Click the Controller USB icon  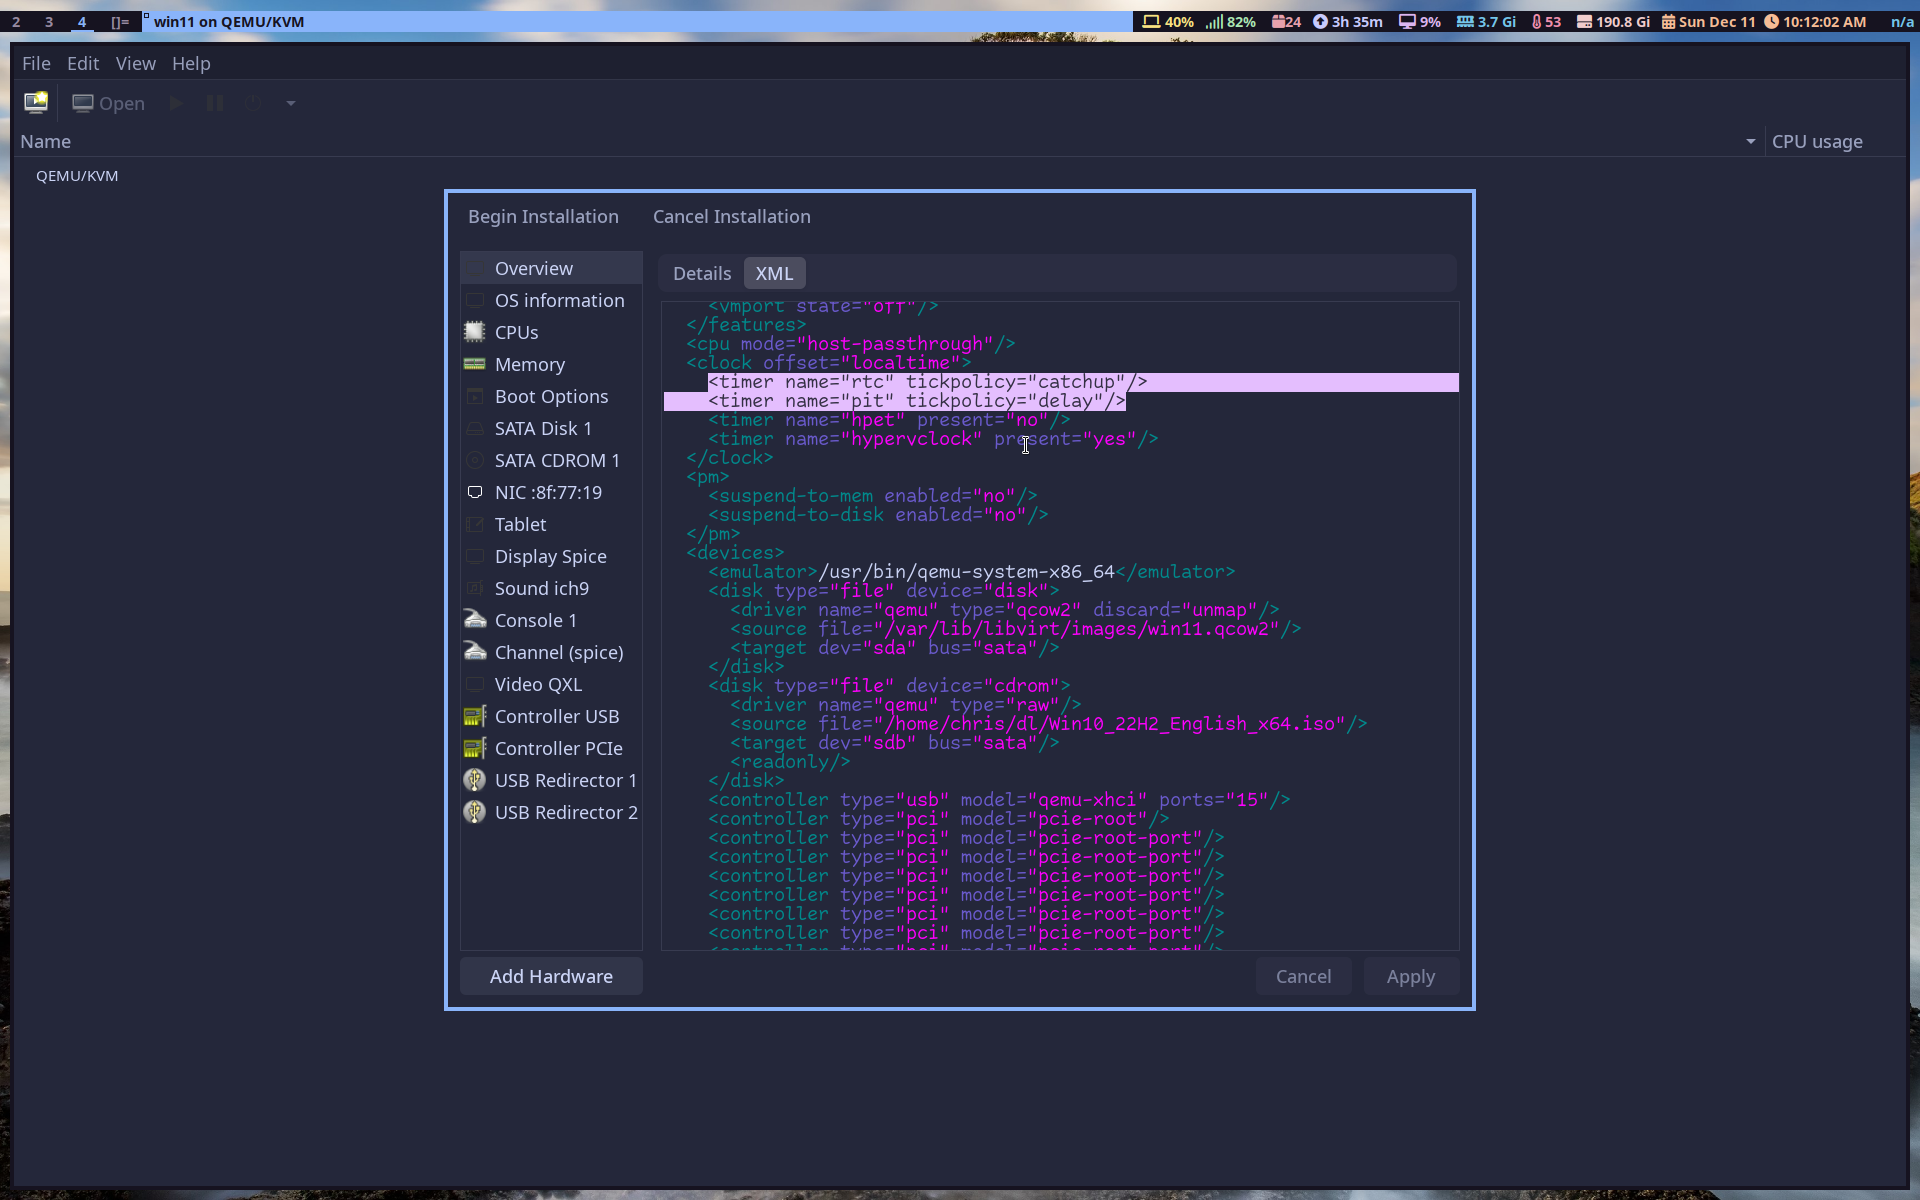click(x=476, y=716)
